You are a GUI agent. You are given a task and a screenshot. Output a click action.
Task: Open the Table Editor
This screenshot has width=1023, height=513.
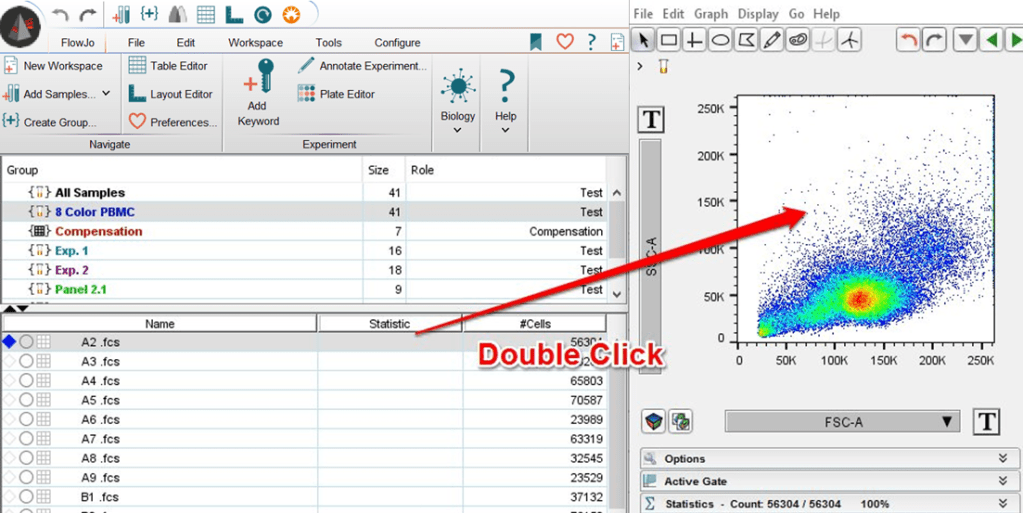tap(168, 66)
